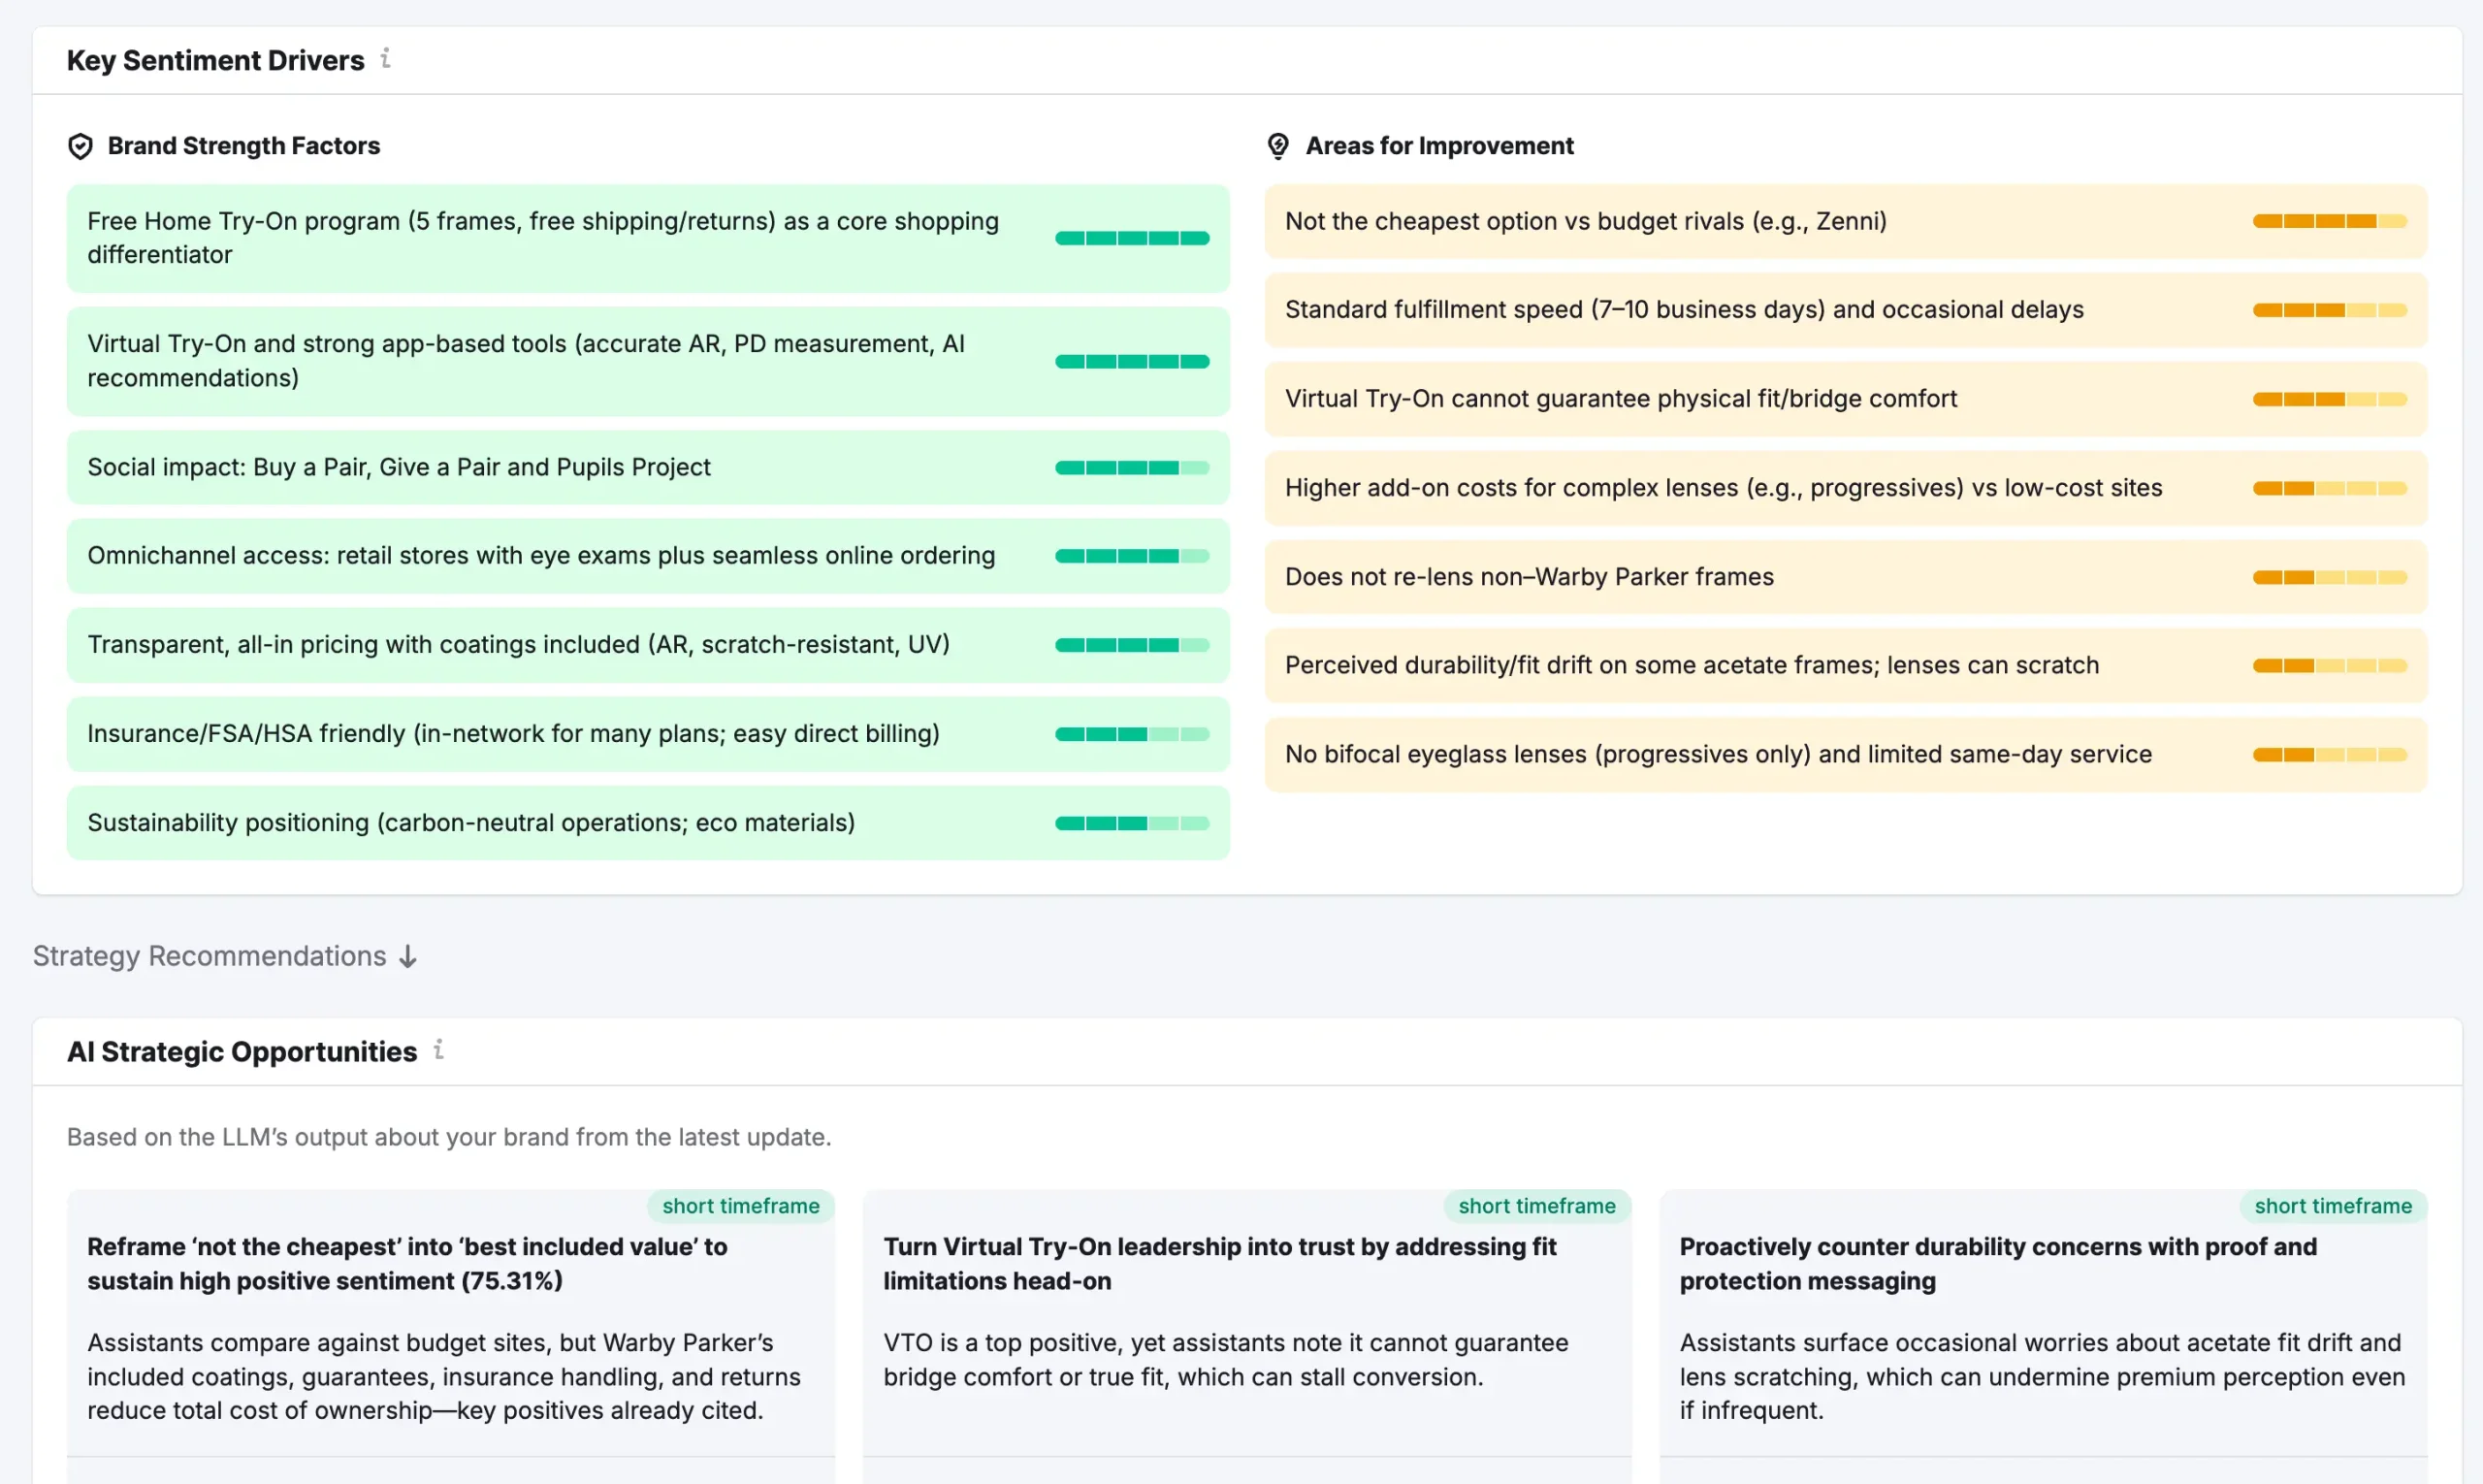Click strength bar for Free Home Try-On
Screen dimensions: 2483x1484
coord(1131,238)
